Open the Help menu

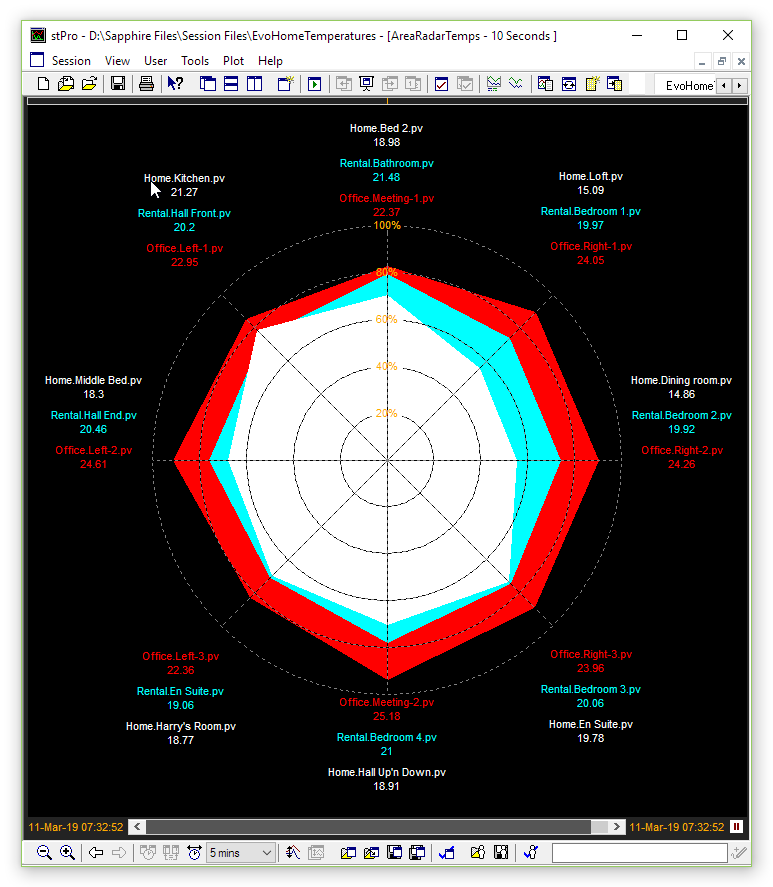click(270, 61)
